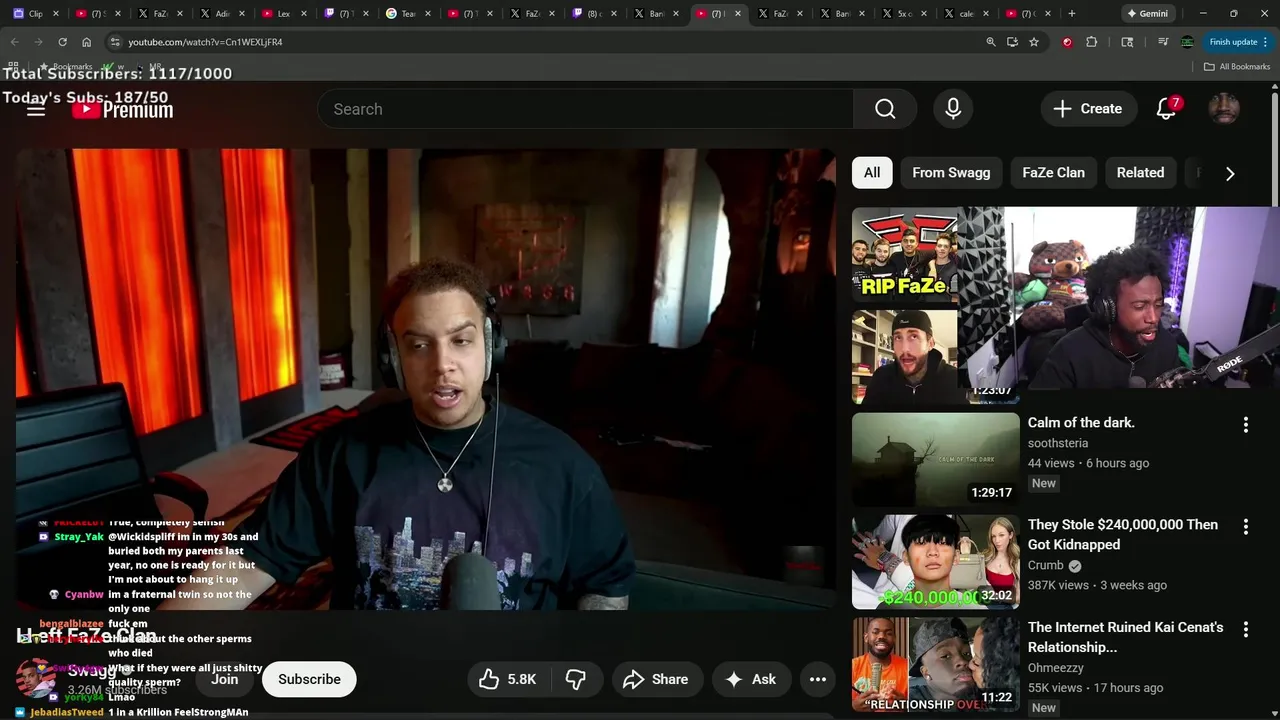The width and height of the screenshot is (1280, 720).
Task: Click the Share button
Action: [x=656, y=679]
